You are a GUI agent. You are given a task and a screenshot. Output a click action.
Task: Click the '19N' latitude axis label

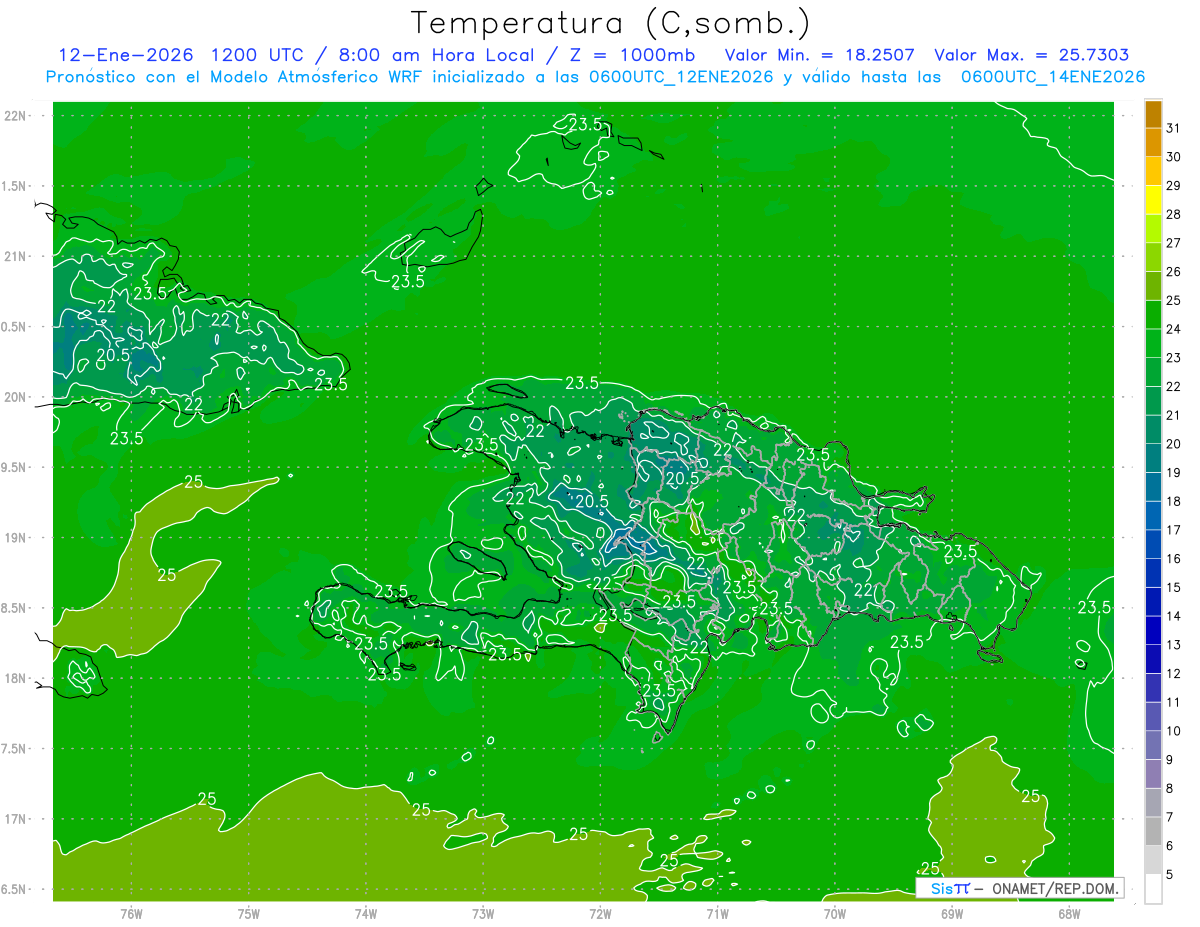tap(15, 538)
